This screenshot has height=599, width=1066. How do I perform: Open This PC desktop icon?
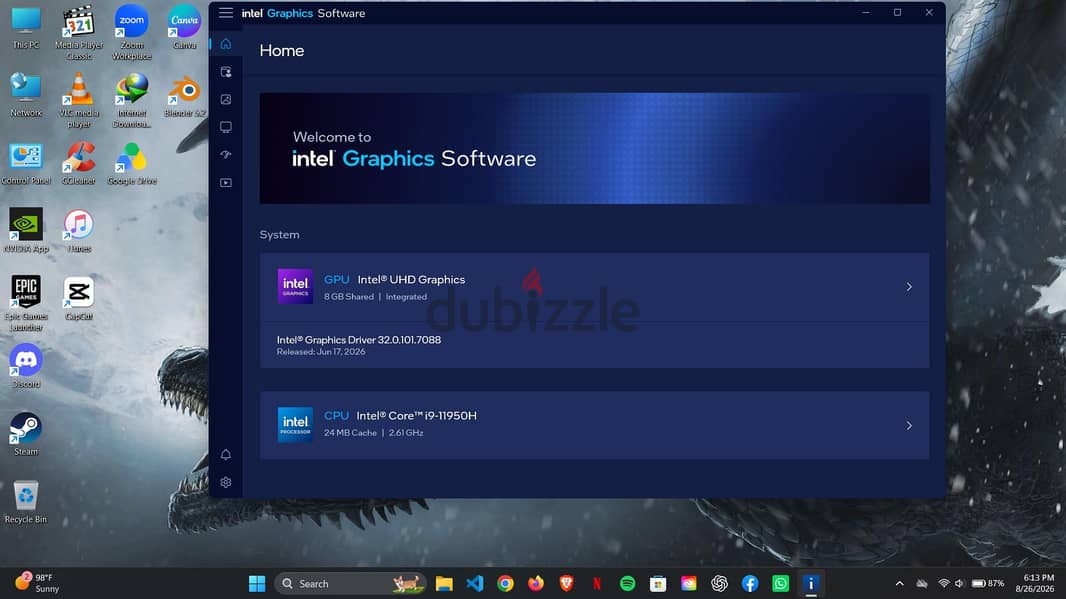tap(26, 28)
